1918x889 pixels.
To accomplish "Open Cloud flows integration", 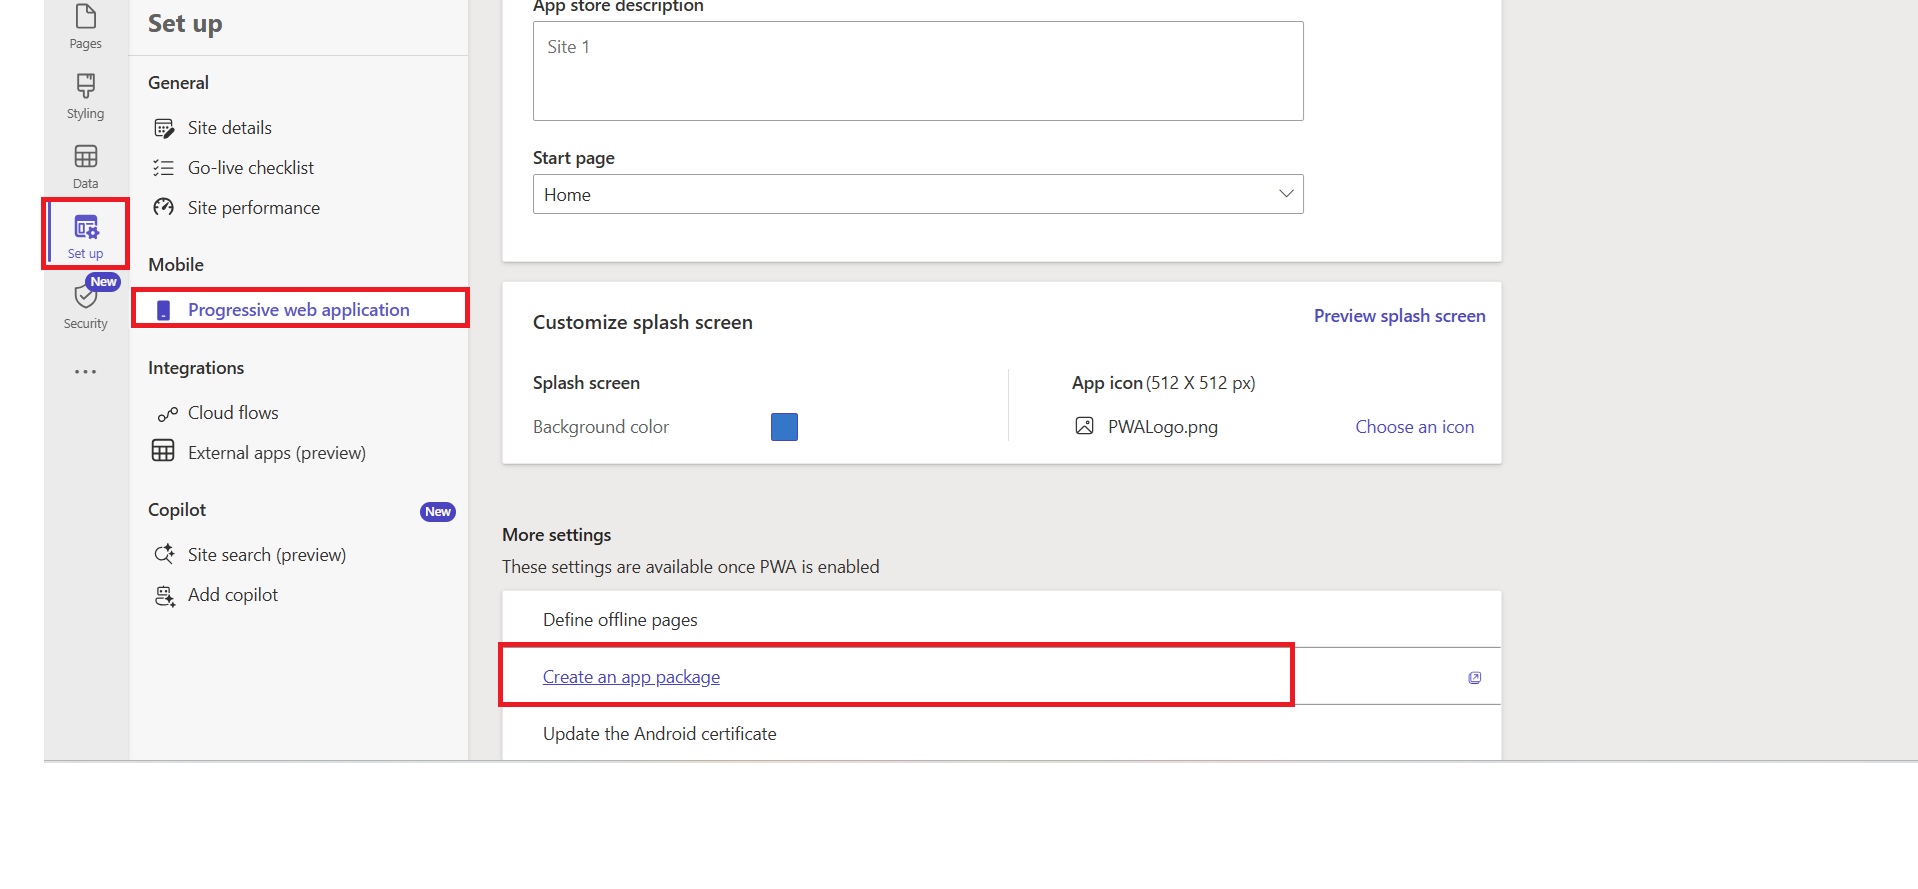I will coord(233,413).
